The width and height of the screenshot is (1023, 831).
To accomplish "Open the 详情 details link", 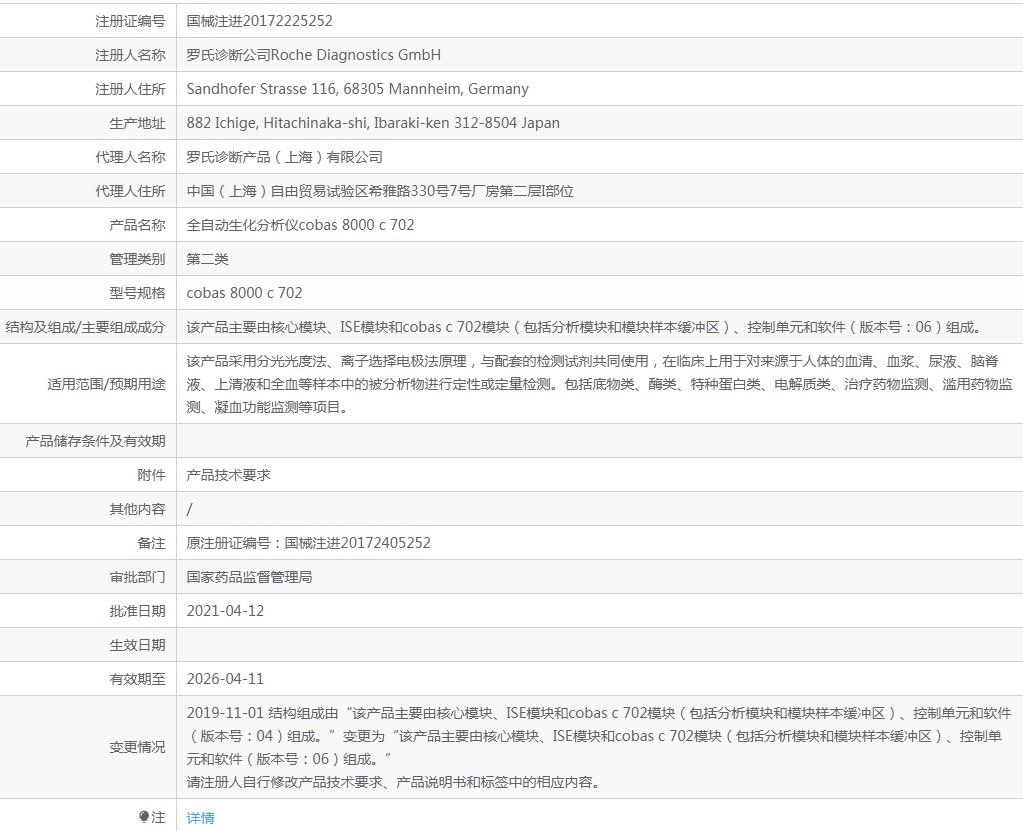I will tap(200, 817).
